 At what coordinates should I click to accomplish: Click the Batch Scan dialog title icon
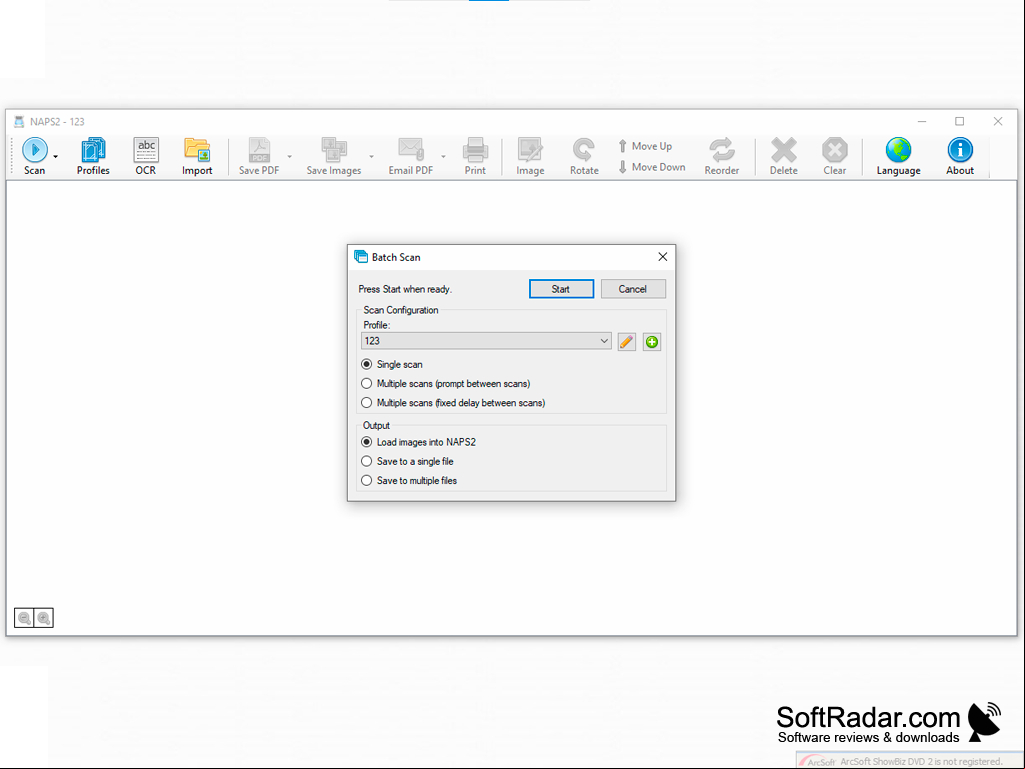coord(361,257)
